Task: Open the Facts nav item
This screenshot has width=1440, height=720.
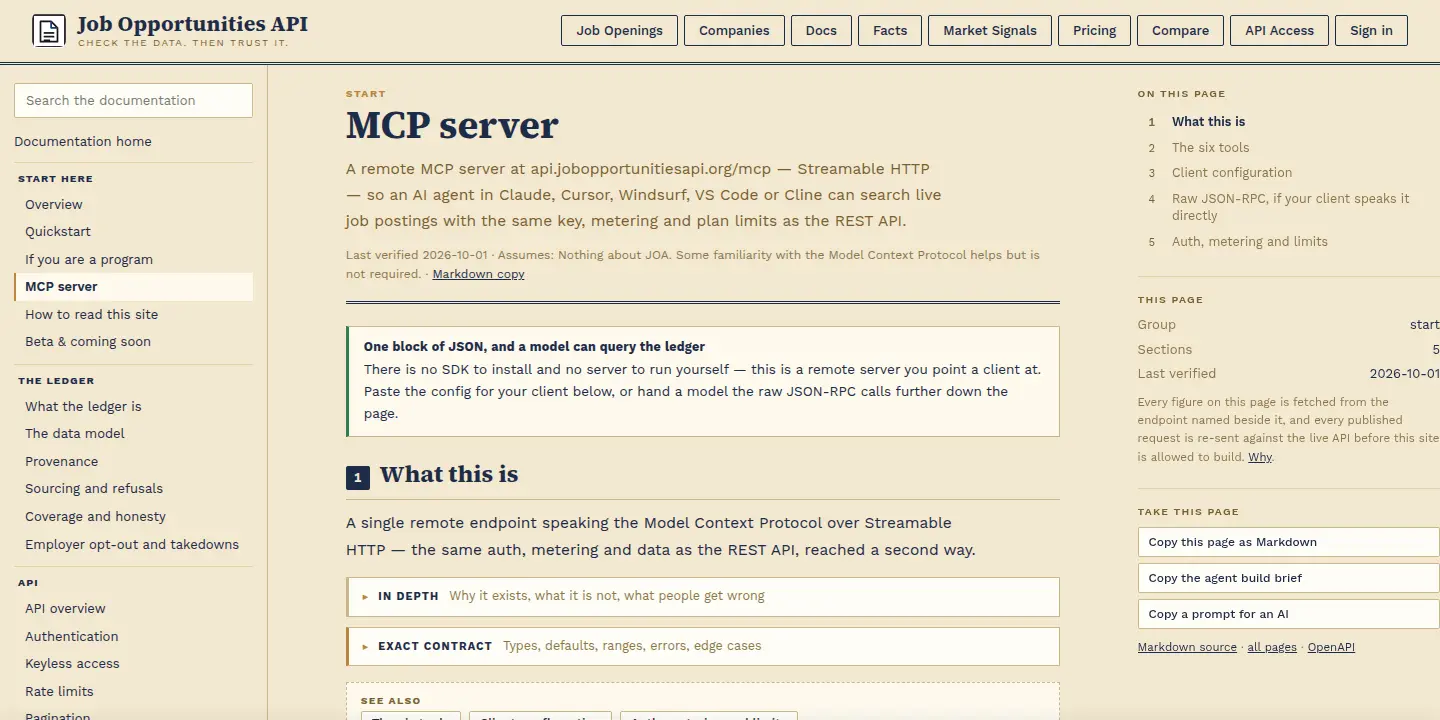Action: [x=890, y=30]
